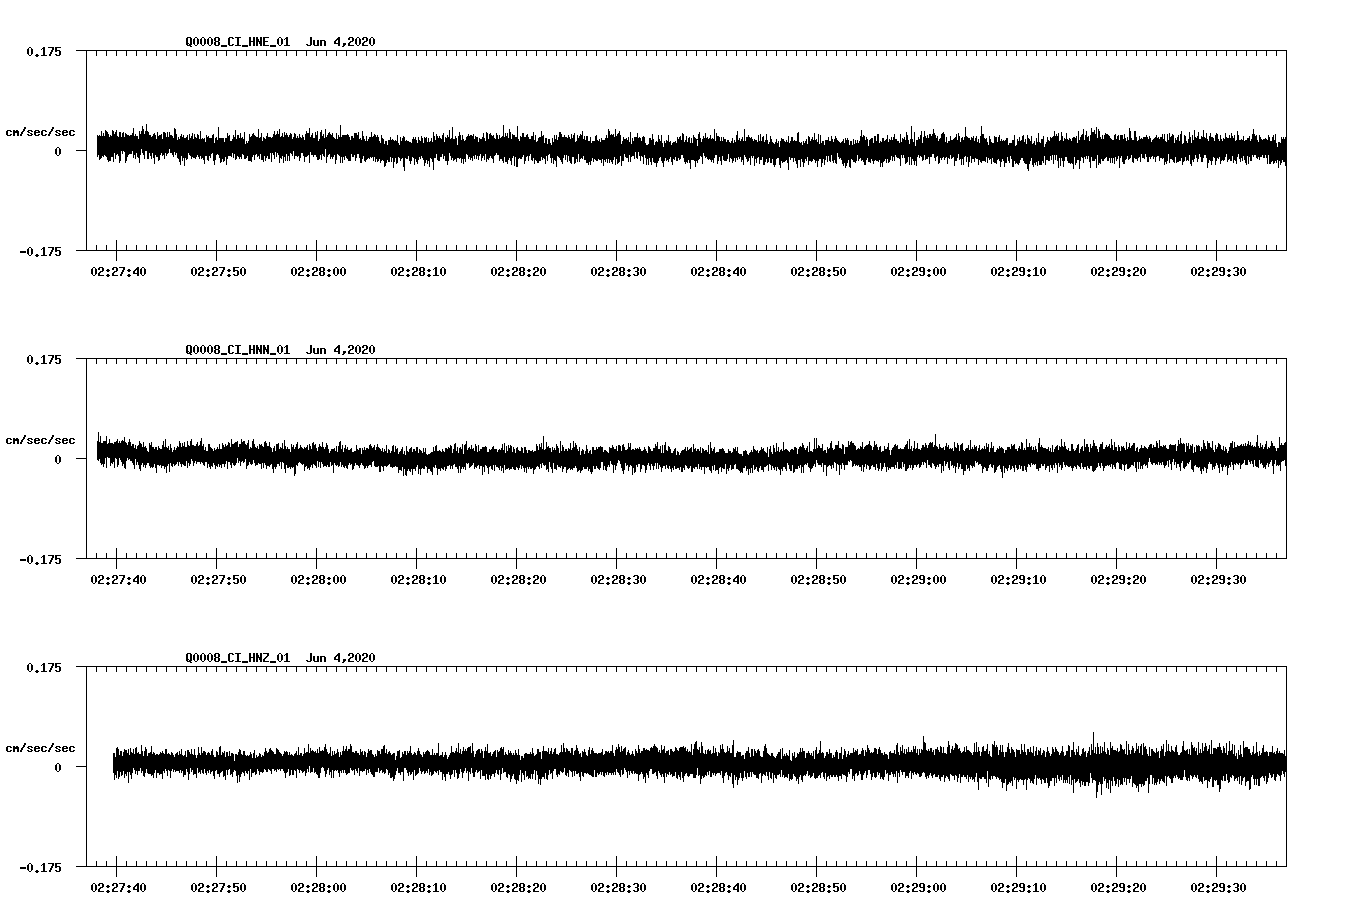This screenshot has width=1358, height=924.
Task: Click 02:29:10 on the HNN time axis
Action: pyautogui.click(x=1018, y=579)
